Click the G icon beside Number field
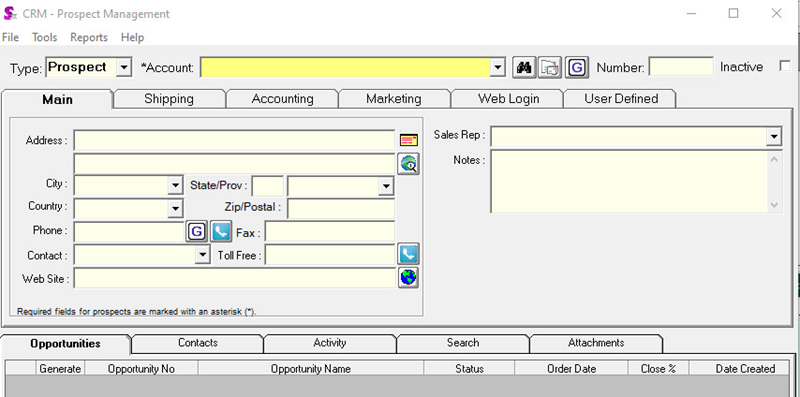800x397 pixels. coord(577,67)
